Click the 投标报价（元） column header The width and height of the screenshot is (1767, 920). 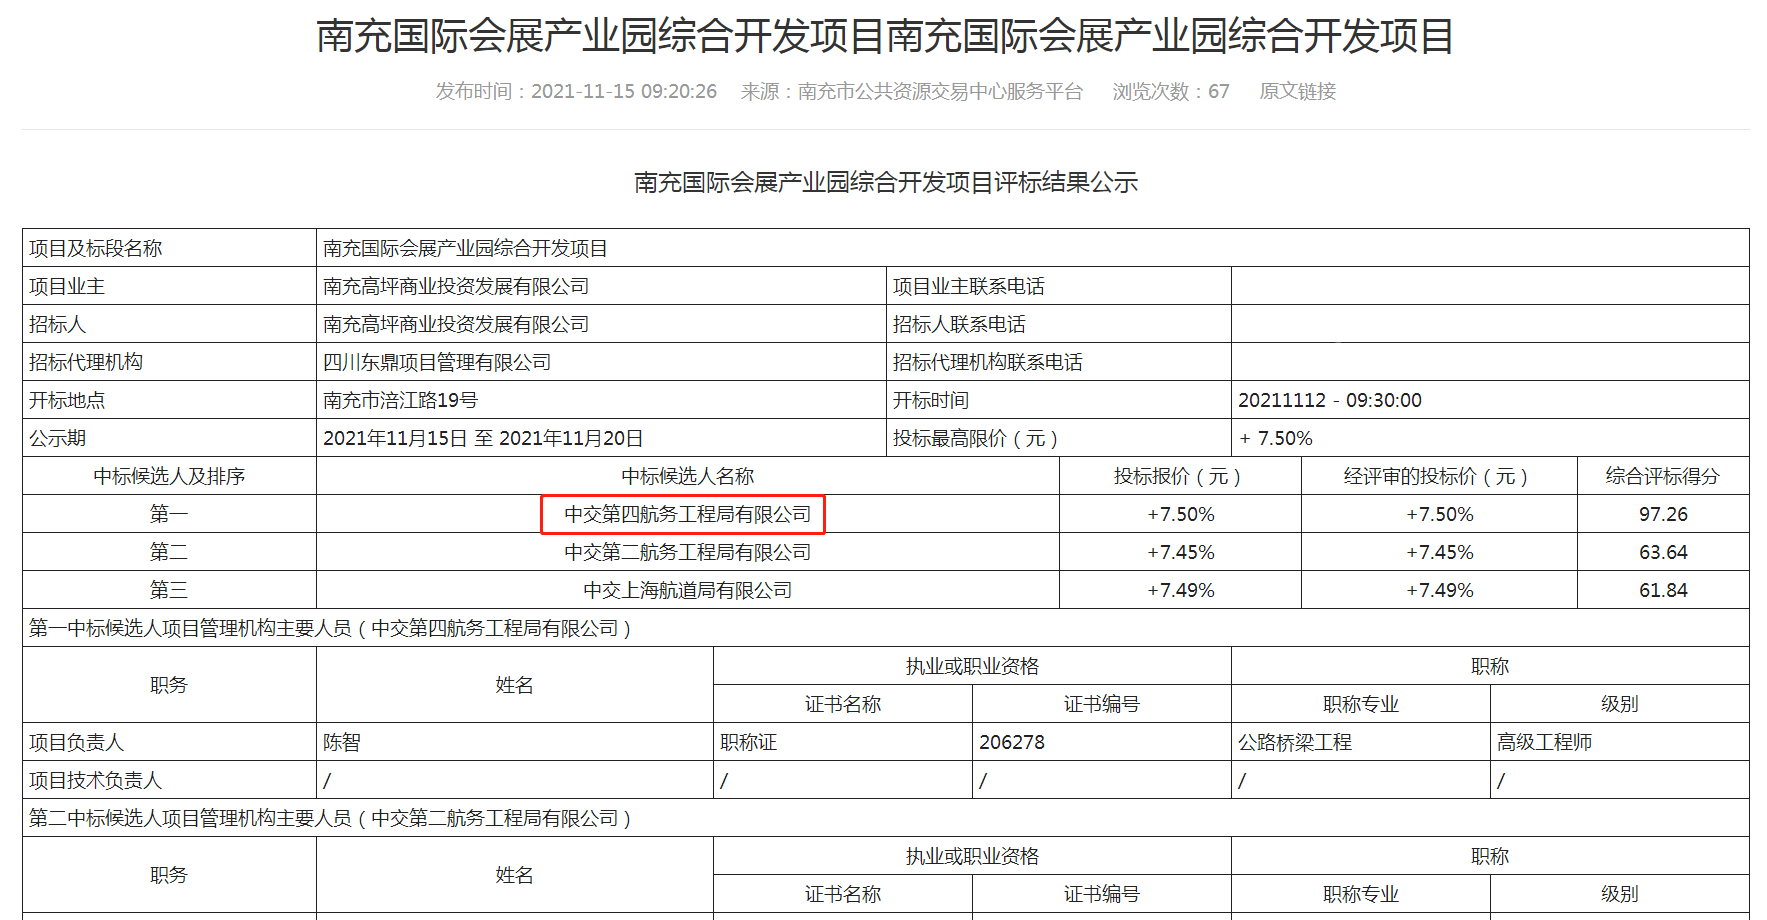1180,476
